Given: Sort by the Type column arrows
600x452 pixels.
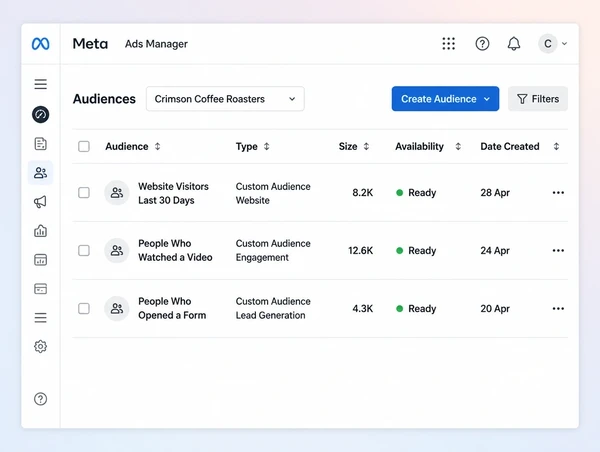Looking at the screenshot, I should pyautogui.click(x=266, y=146).
